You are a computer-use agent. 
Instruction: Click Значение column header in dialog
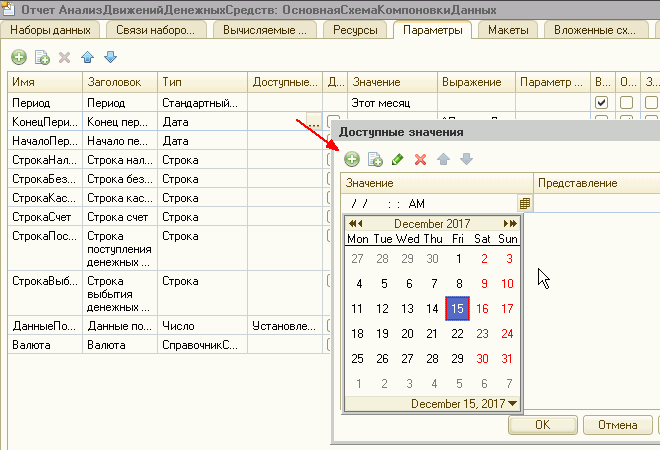pyautogui.click(x=437, y=183)
